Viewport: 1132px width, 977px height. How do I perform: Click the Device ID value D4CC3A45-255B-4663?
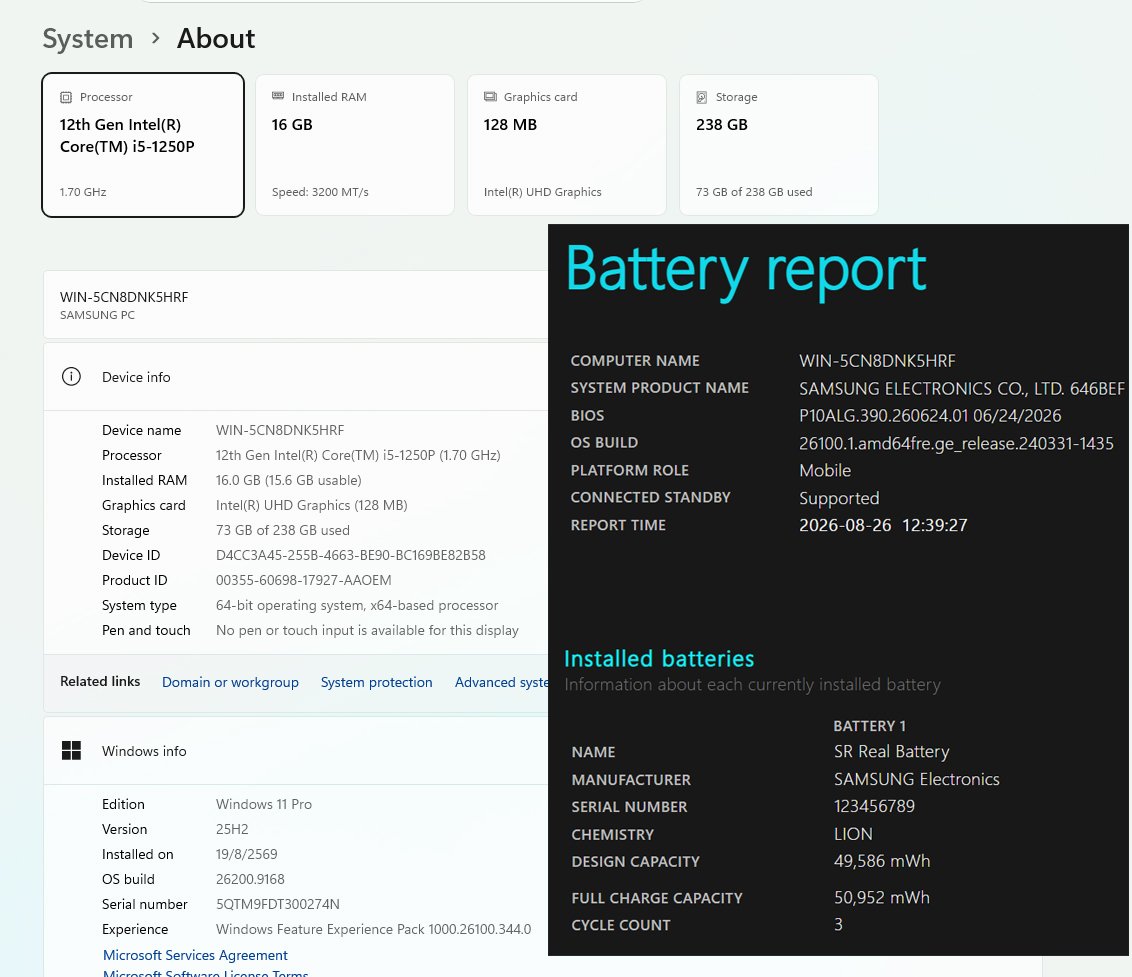click(x=350, y=555)
